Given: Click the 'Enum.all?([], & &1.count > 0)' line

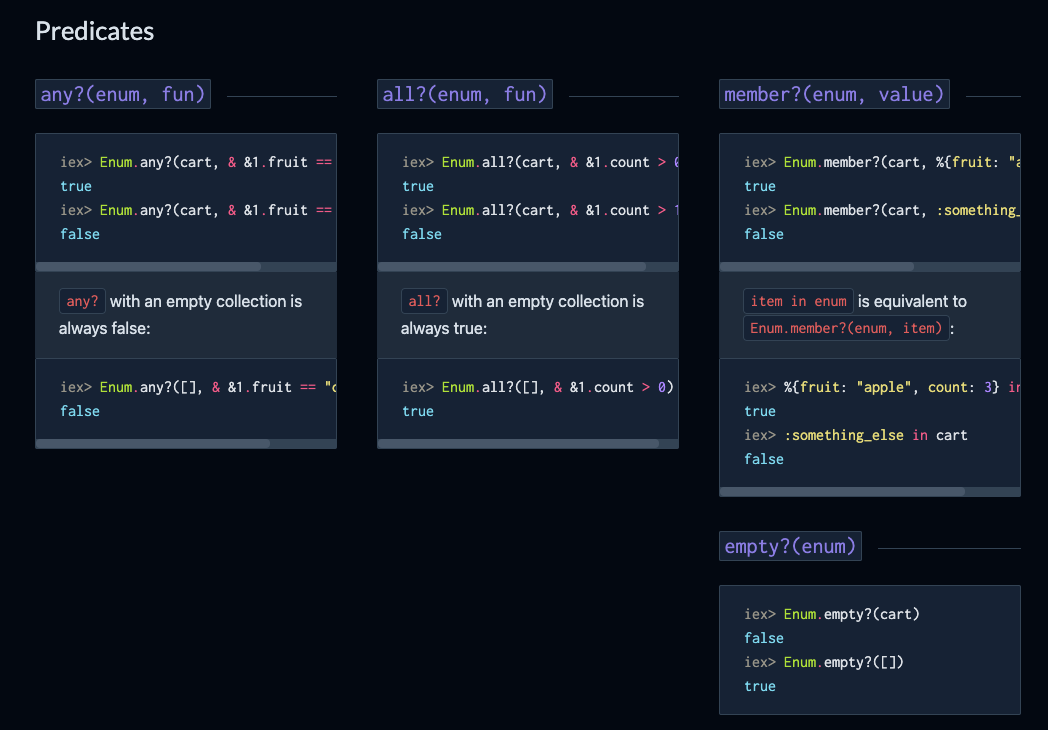Looking at the screenshot, I should point(538,387).
